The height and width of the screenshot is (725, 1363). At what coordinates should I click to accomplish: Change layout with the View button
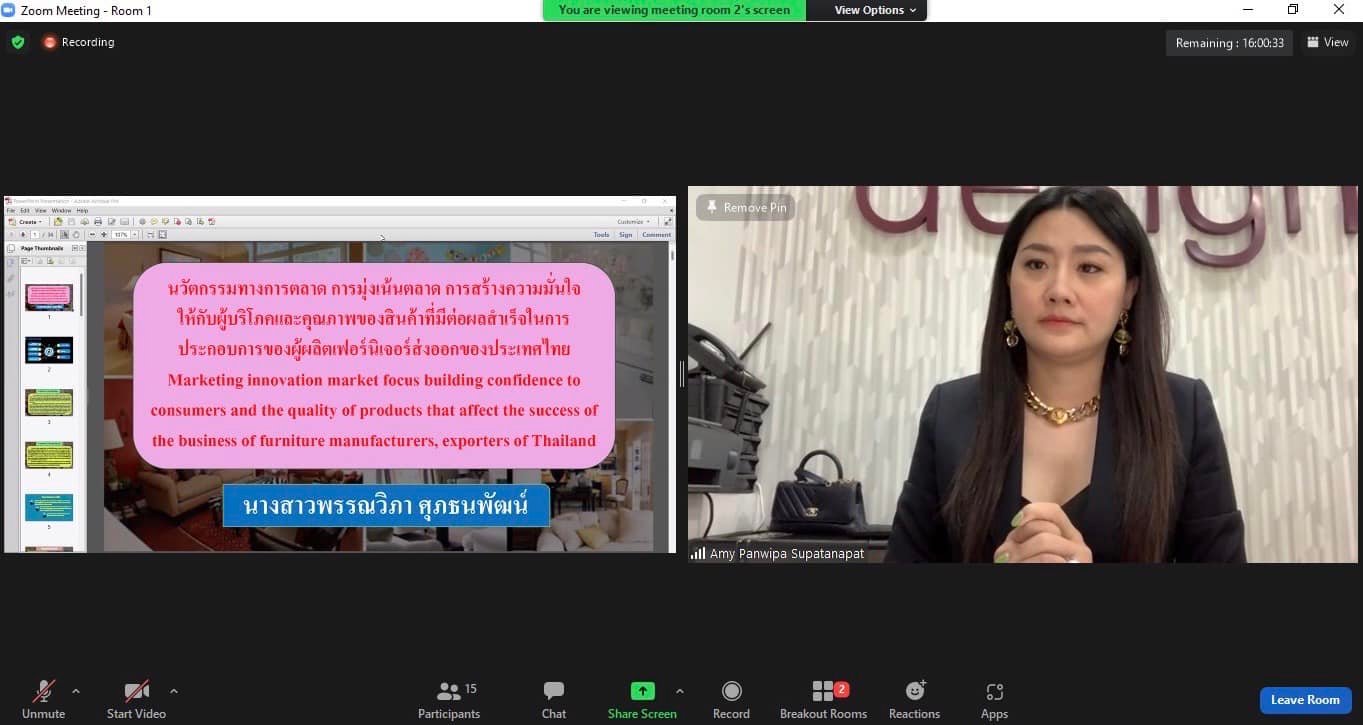pyautogui.click(x=1328, y=42)
